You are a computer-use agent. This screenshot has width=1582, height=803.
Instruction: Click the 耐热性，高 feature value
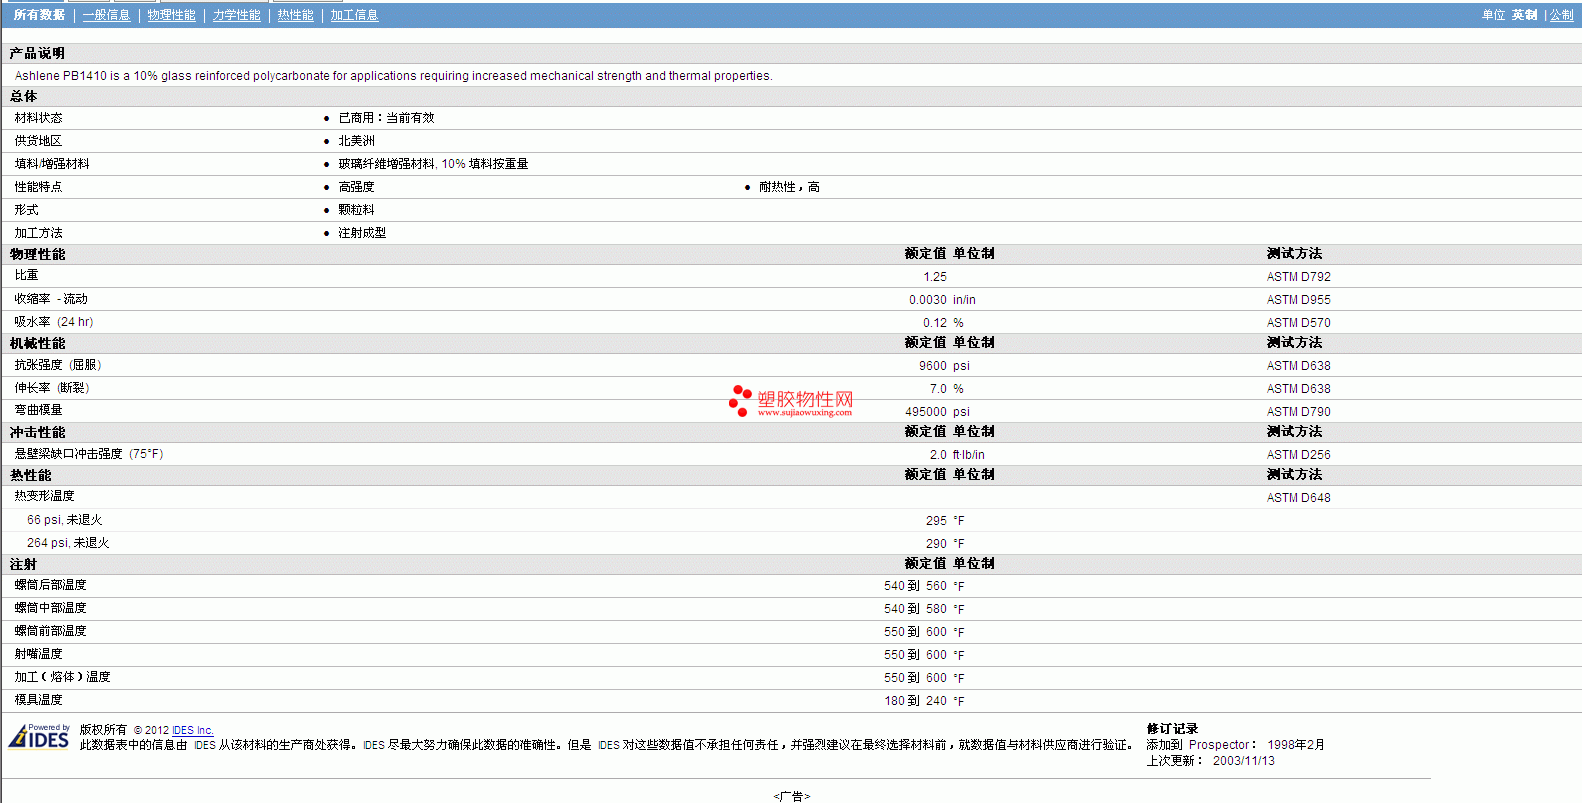pyautogui.click(x=789, y=187)
